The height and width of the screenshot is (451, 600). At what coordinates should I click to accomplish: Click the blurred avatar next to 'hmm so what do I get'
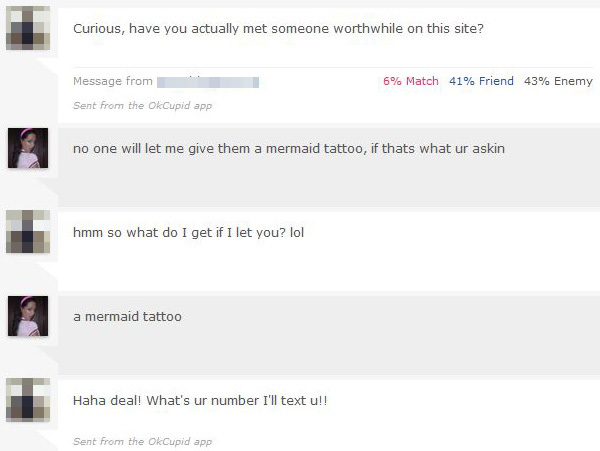click(27, 231)
